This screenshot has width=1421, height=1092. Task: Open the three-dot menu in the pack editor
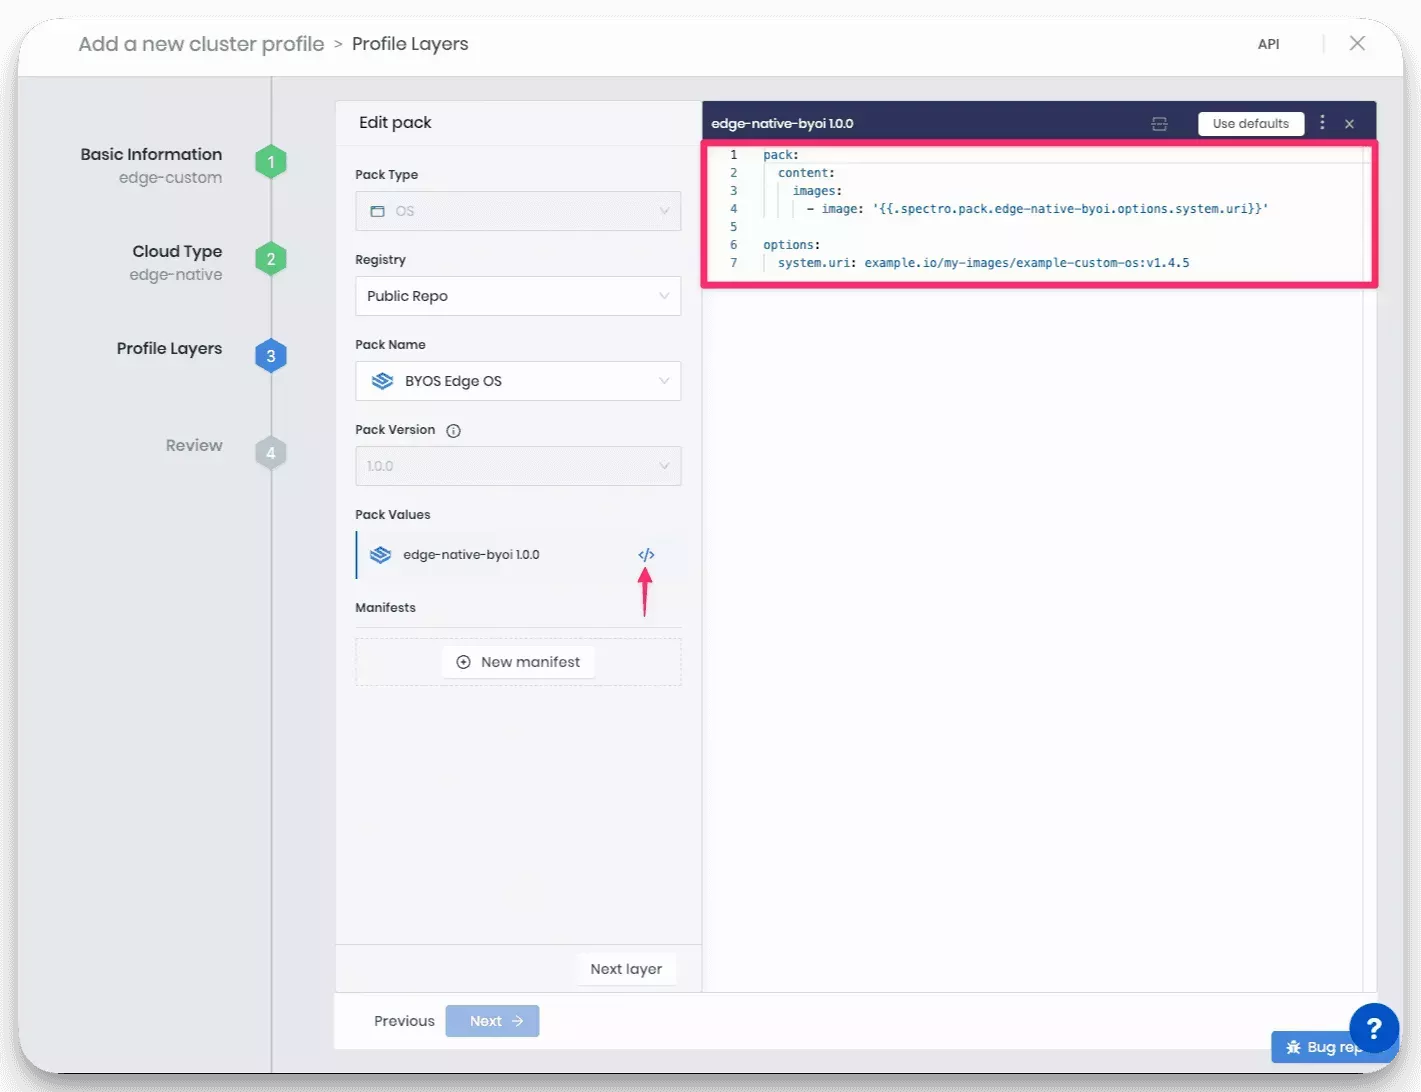point(1322,122)
